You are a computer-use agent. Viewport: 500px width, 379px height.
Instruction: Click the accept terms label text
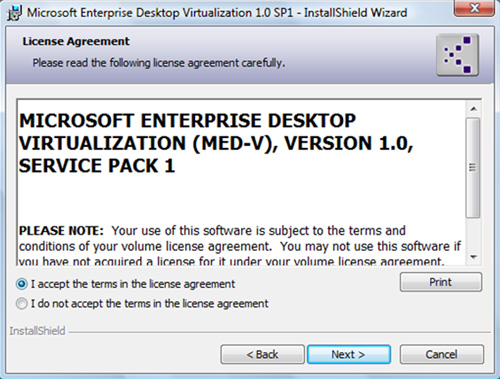pos(133,284)
